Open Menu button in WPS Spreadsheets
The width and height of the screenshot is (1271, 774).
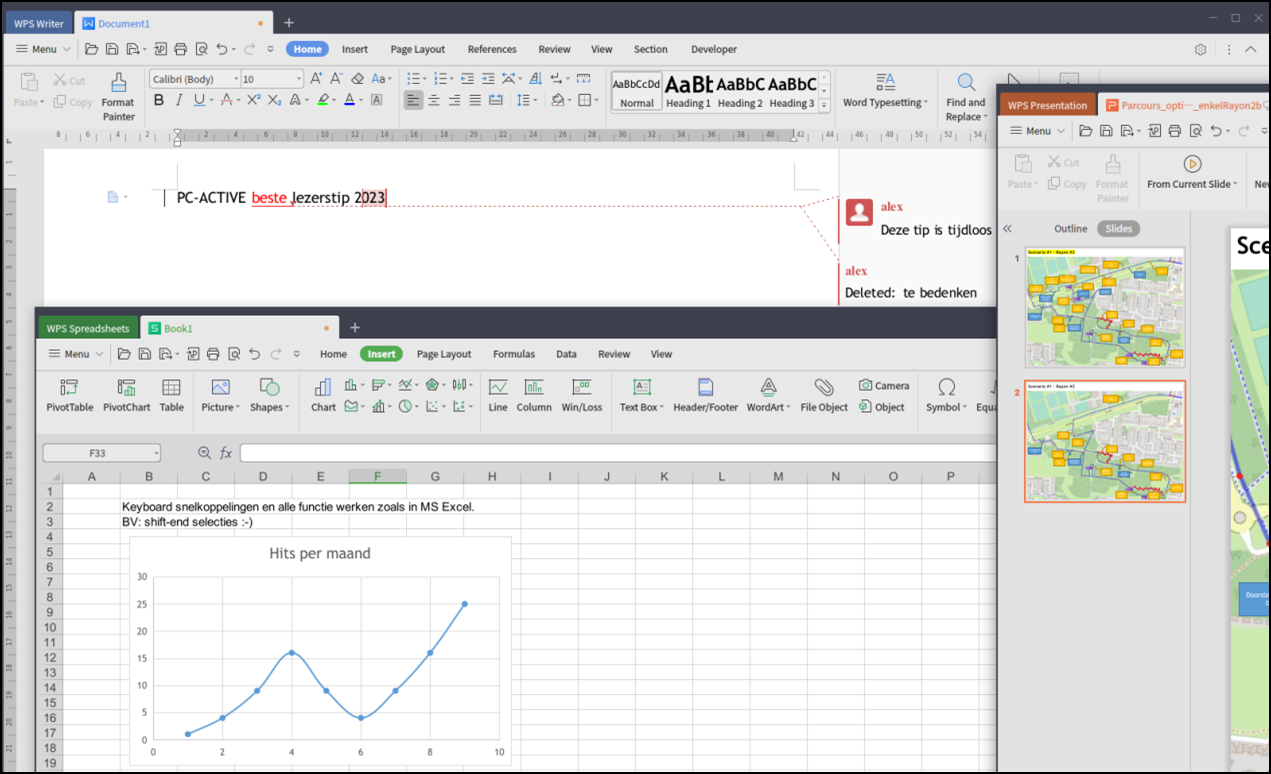76,354
